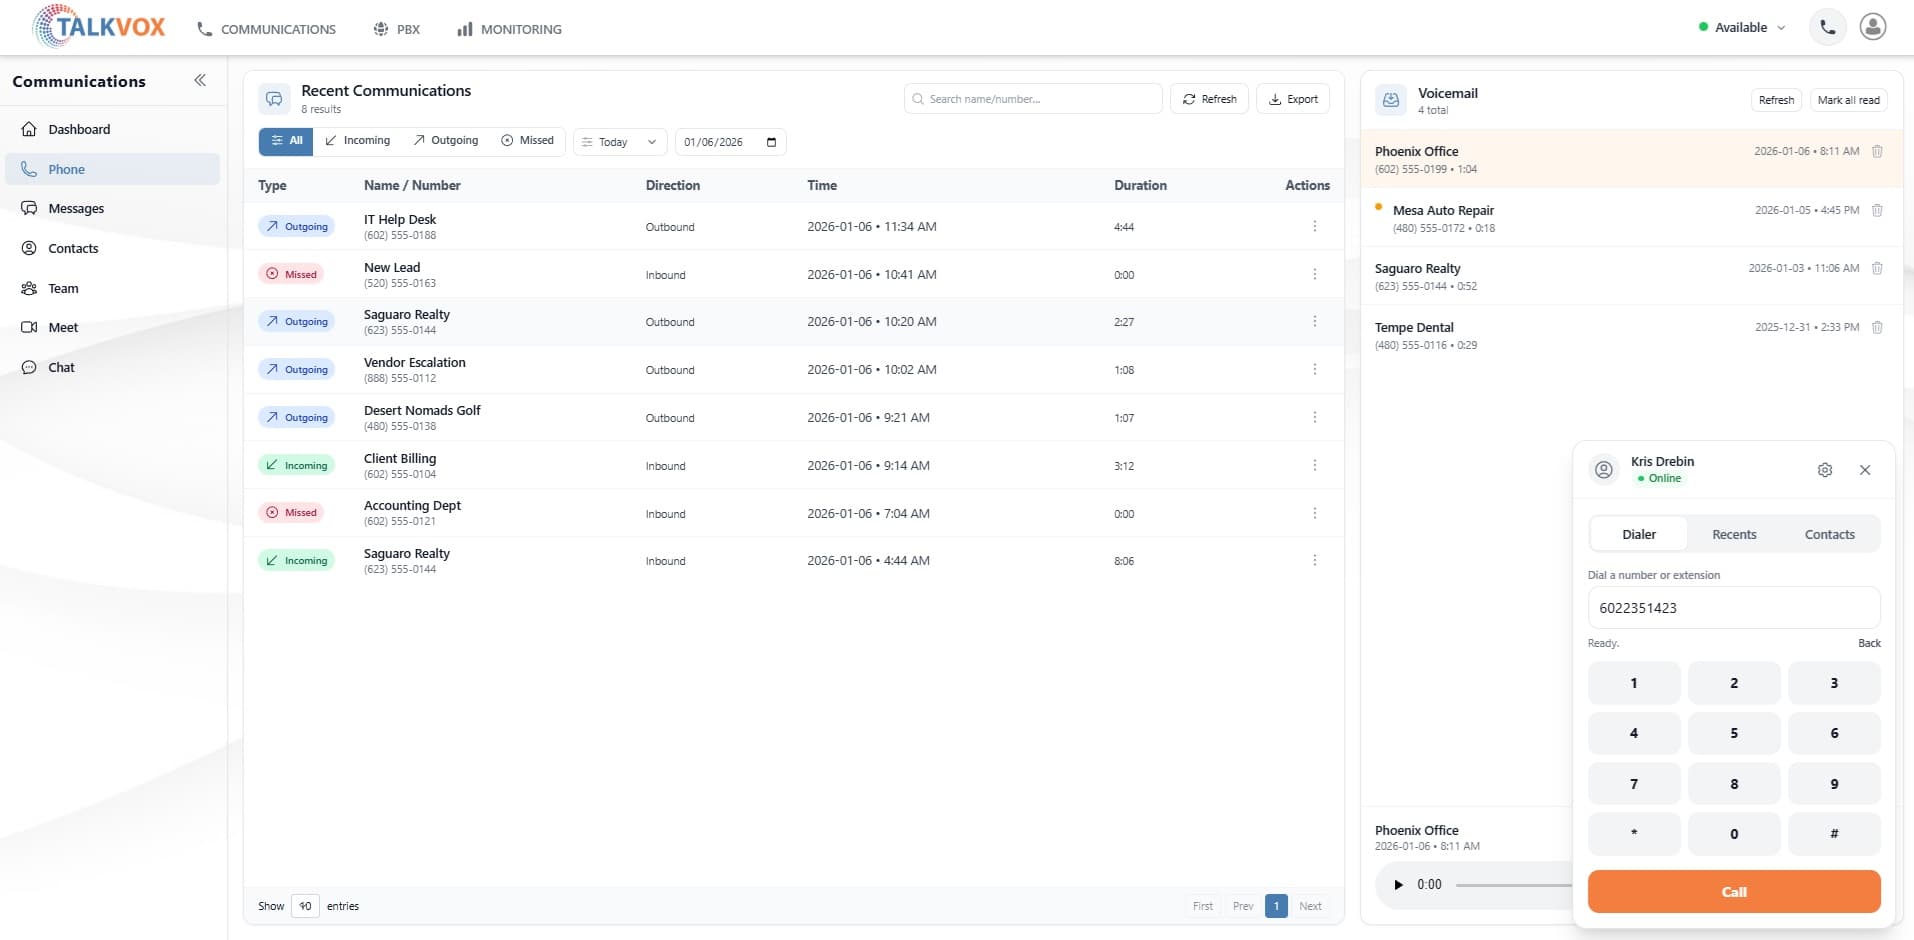1914x940 pixels.
Task: Click the search name/number input field
Action: [1032, 98]
